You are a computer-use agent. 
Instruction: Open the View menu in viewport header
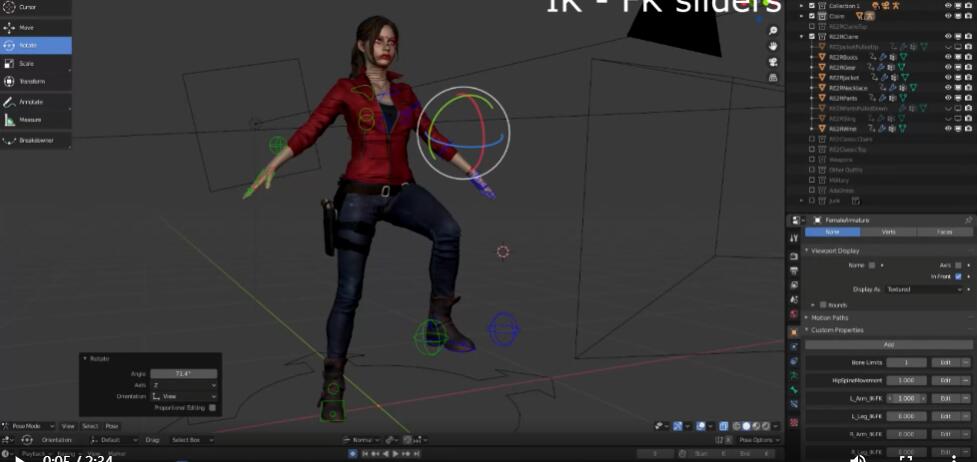pos(68,426)
